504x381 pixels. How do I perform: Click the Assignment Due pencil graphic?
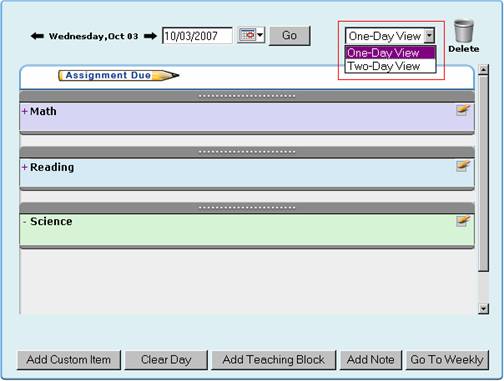[118, 76]
